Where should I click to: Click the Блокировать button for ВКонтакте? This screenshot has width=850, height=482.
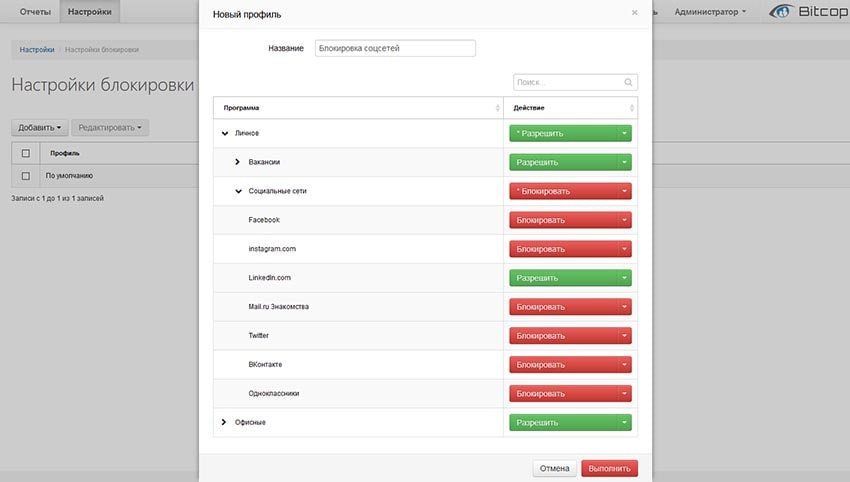coord(563,365)
